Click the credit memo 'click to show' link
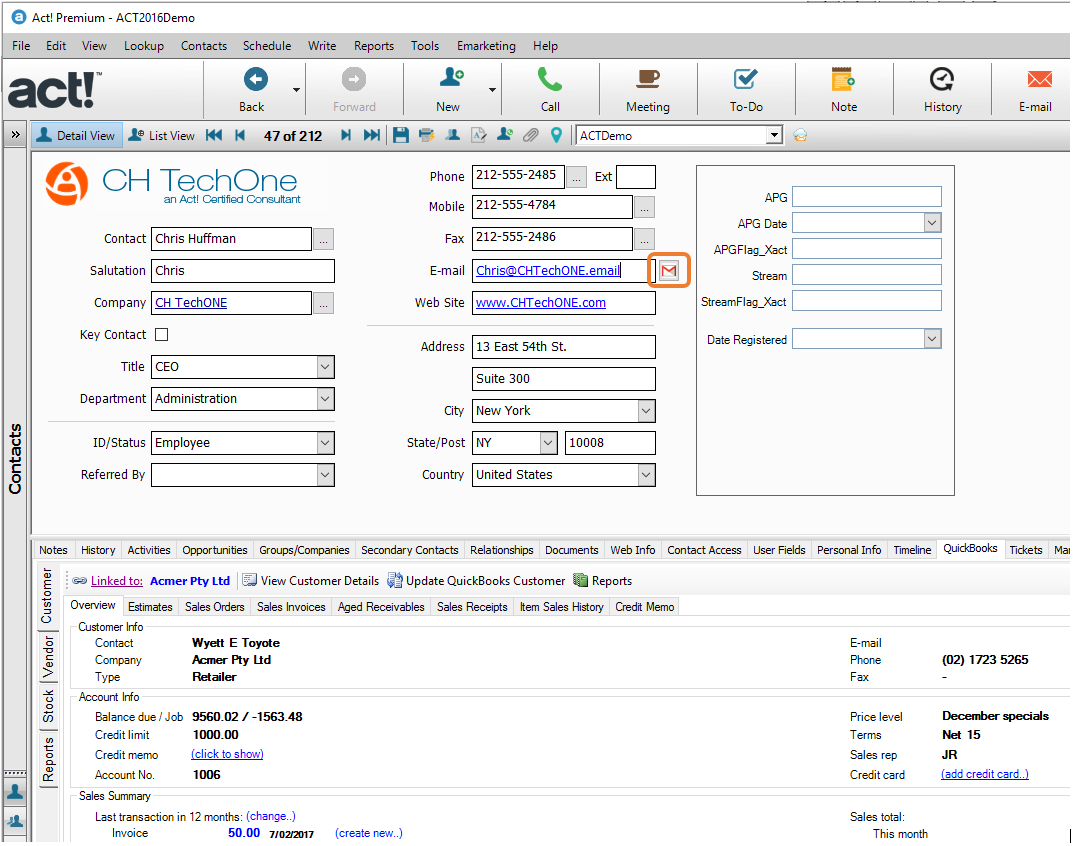 pos(227,754)
